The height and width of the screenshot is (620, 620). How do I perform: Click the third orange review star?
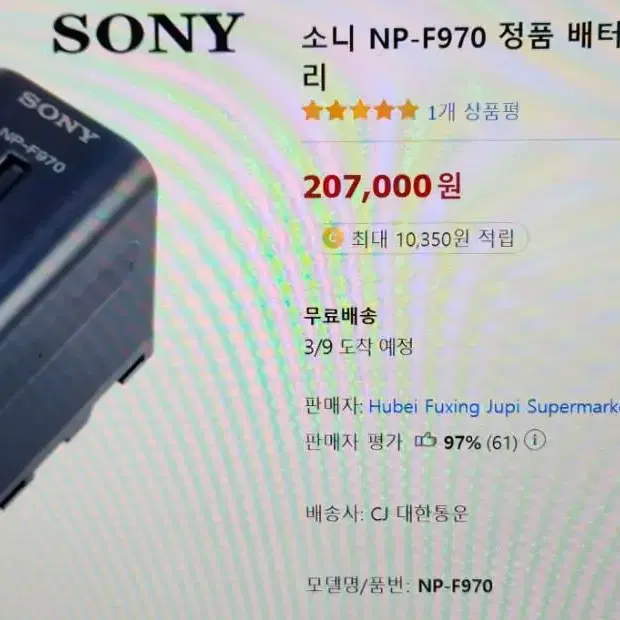tap(360, 111)
